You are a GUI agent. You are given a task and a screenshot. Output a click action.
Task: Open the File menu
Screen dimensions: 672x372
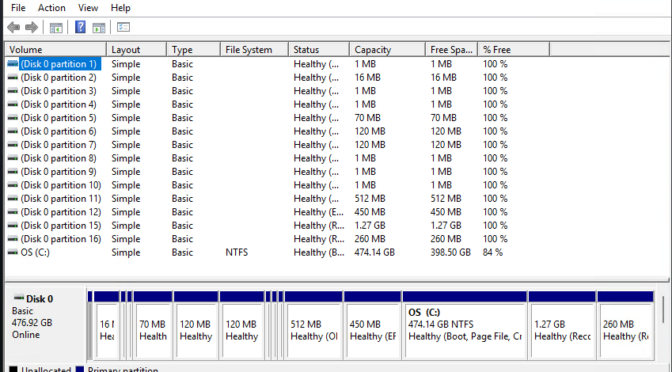[18, 8]
